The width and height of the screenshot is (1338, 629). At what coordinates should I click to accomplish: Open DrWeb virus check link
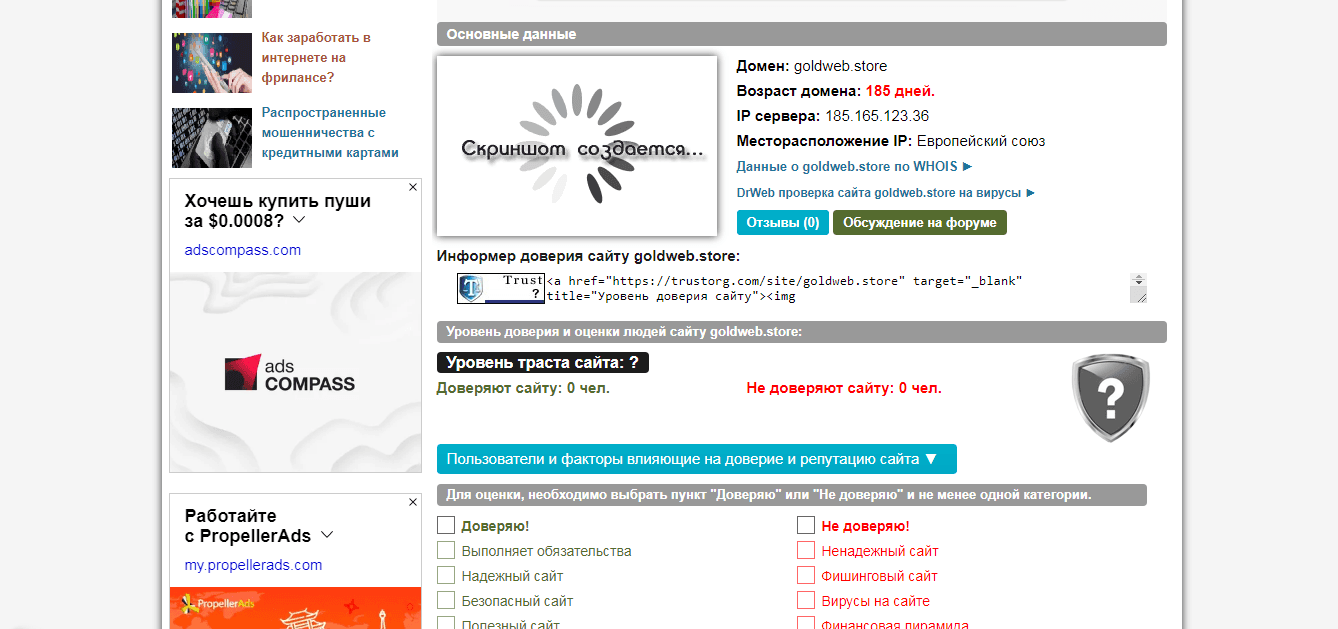tap(885, 193)
